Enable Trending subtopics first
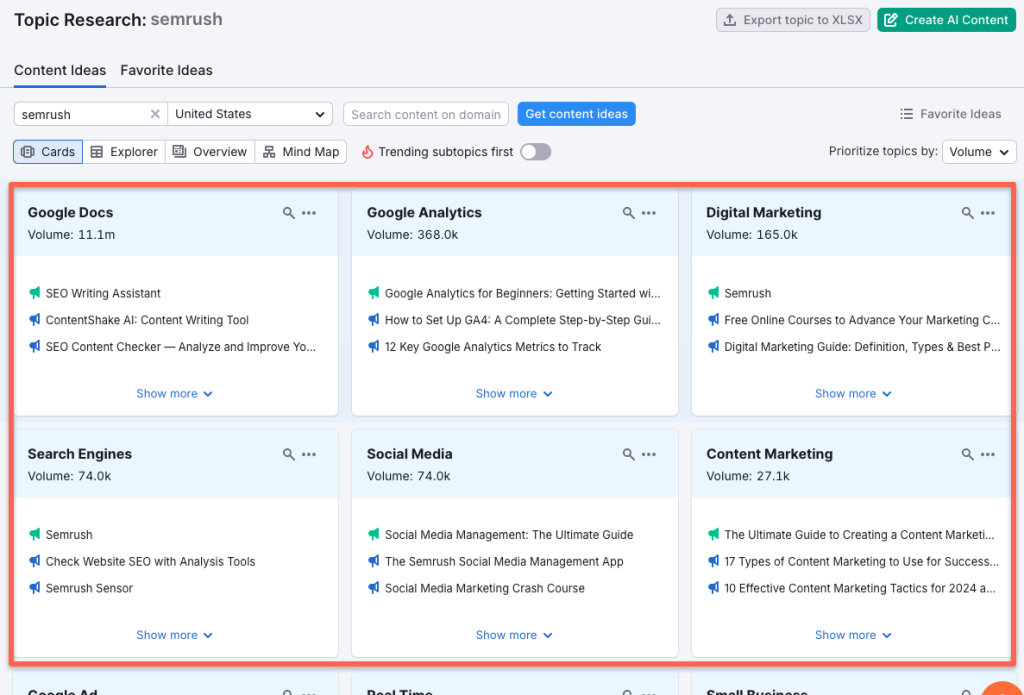This screenshot has width=1024, height=695. coord(536,151)
